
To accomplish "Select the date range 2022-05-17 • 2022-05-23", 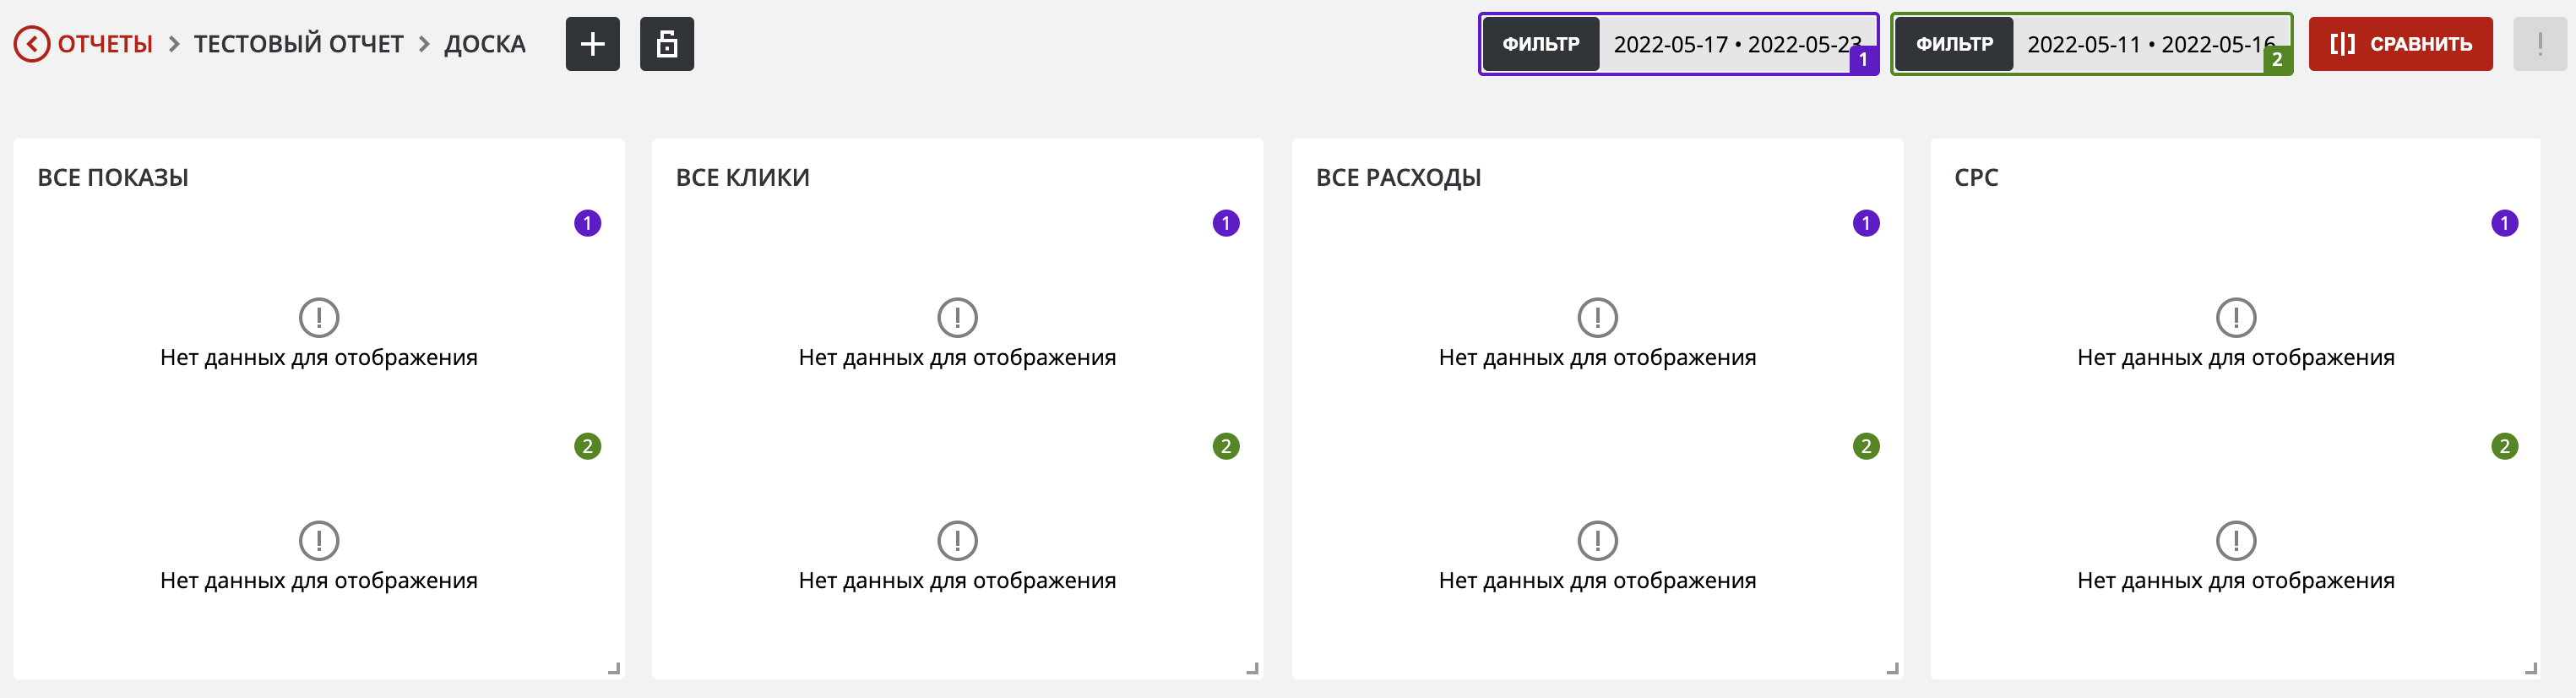I will (x=1737, y=44).
